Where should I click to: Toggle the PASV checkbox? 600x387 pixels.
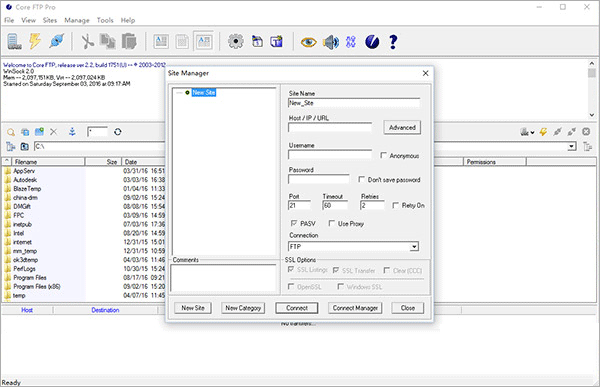tap(294, 223)
